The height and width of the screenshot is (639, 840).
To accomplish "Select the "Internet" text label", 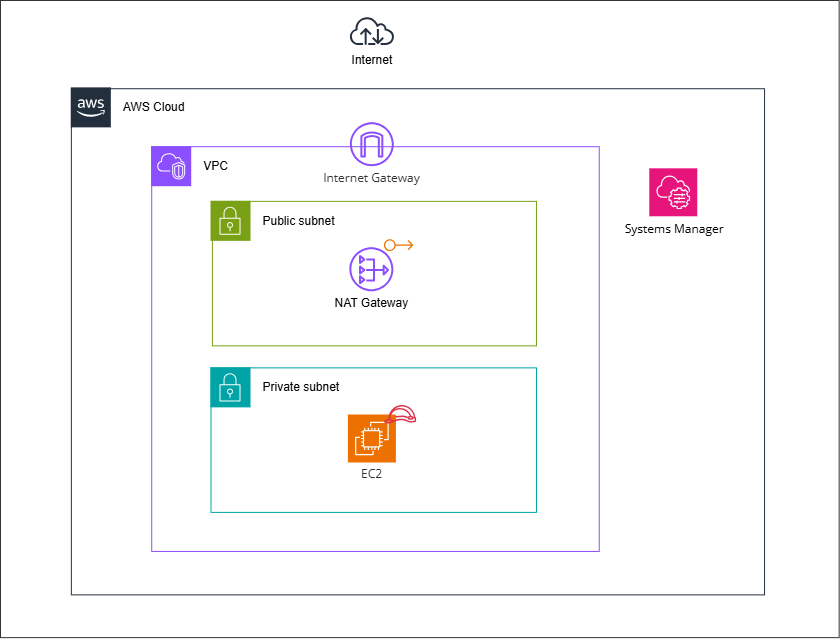I will (372, 60).
